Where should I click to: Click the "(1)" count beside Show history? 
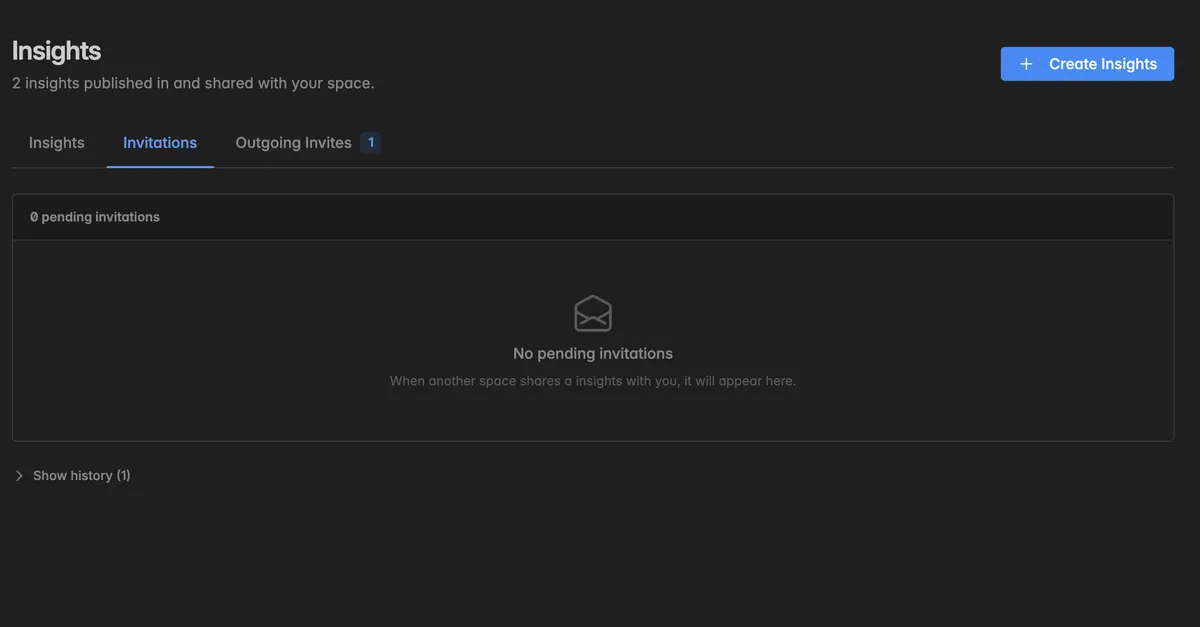coord(124,476)
